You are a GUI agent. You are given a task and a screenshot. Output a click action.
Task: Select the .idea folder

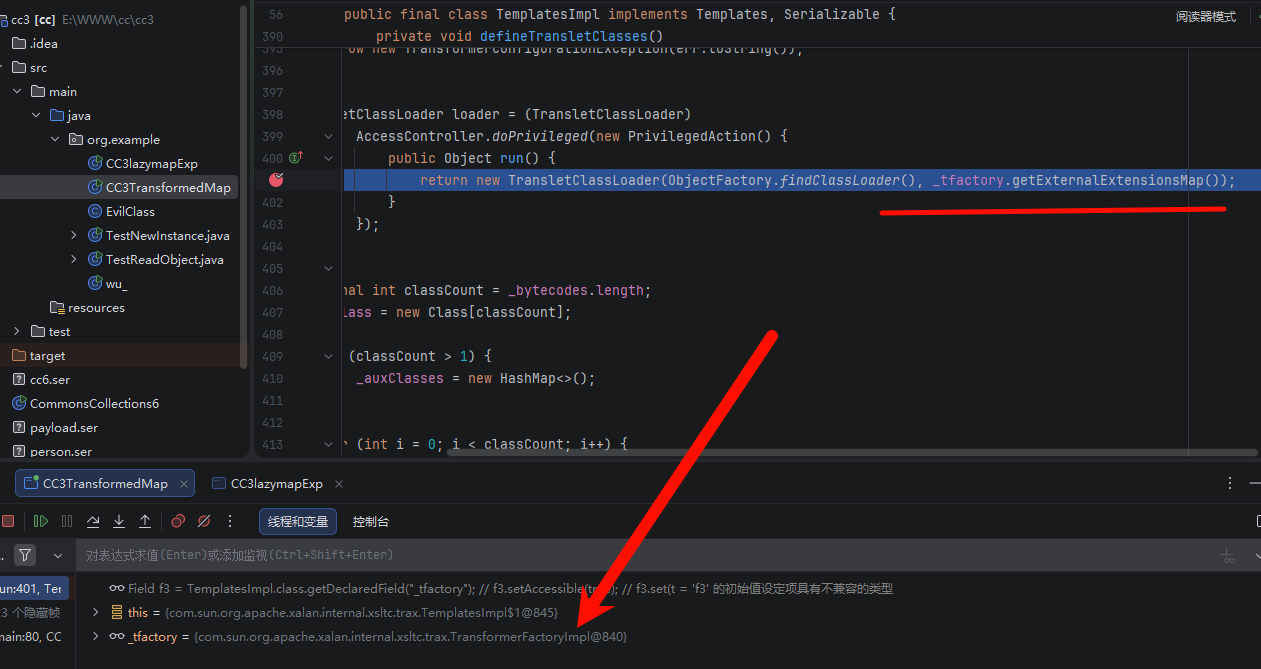(43, 43)
